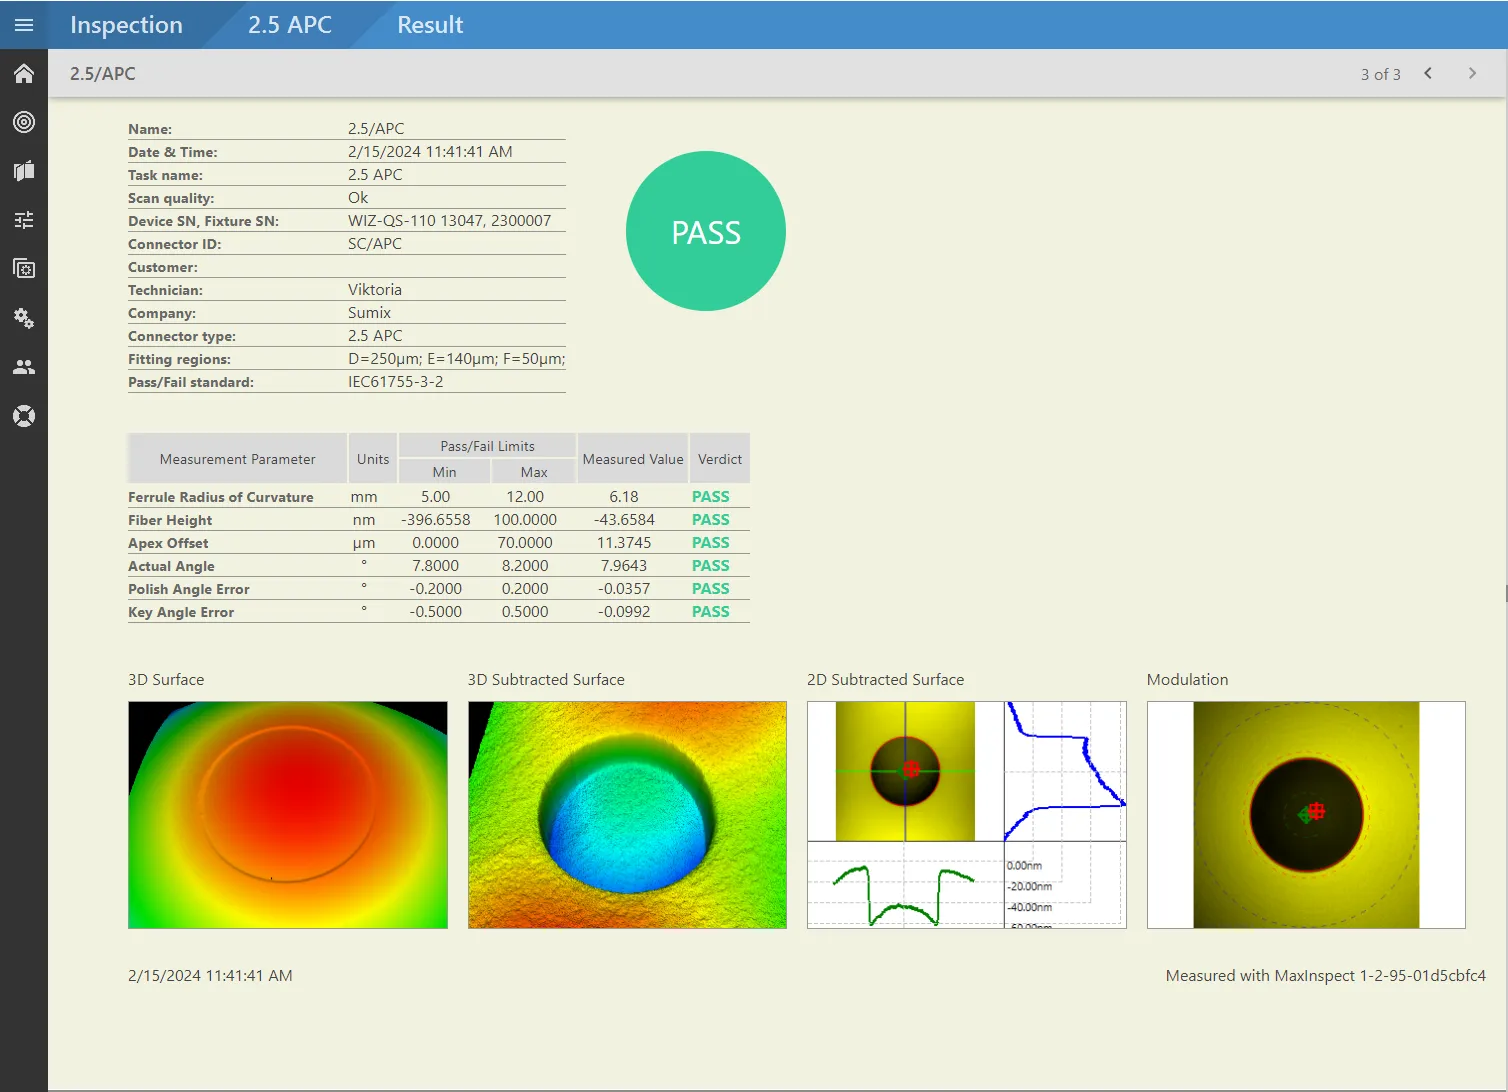Viewport: 1508px width, 1092px height.
Task: Open the 3D Subtracted Surface image
Action: click(x=626, y=814)
